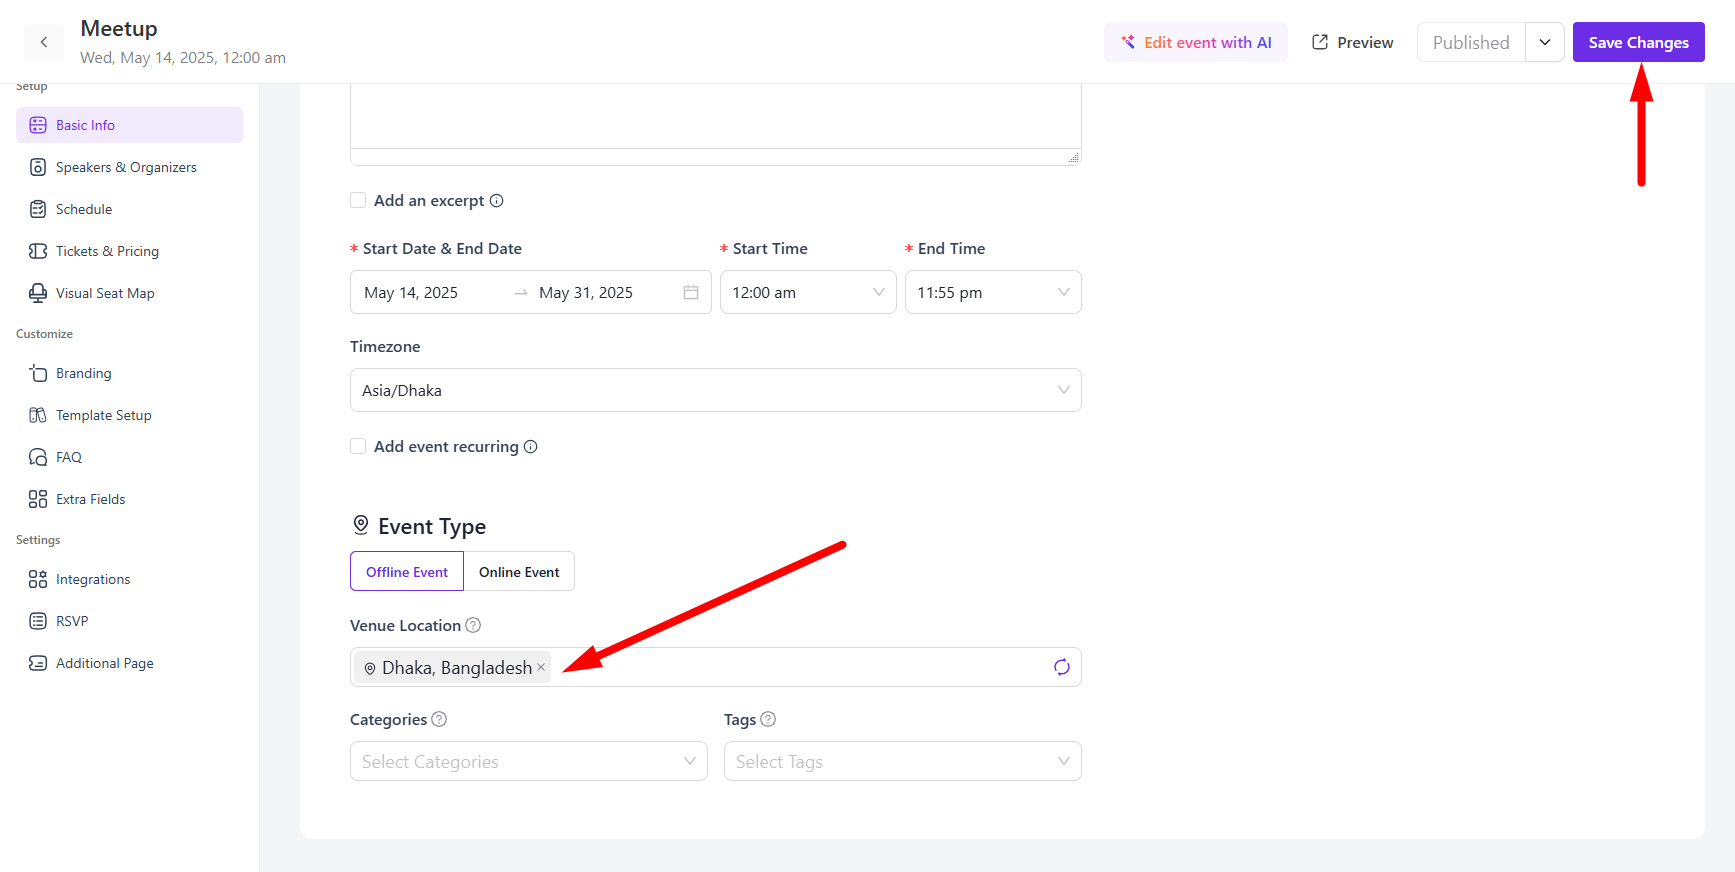
Task: Click the help icon next to Categories
Action: 439,719
